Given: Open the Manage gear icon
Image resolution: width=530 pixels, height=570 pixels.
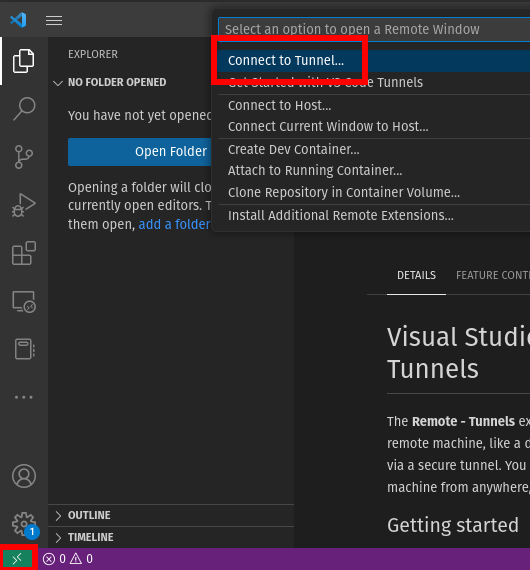Looking at the screenshot, I should 24,524.
